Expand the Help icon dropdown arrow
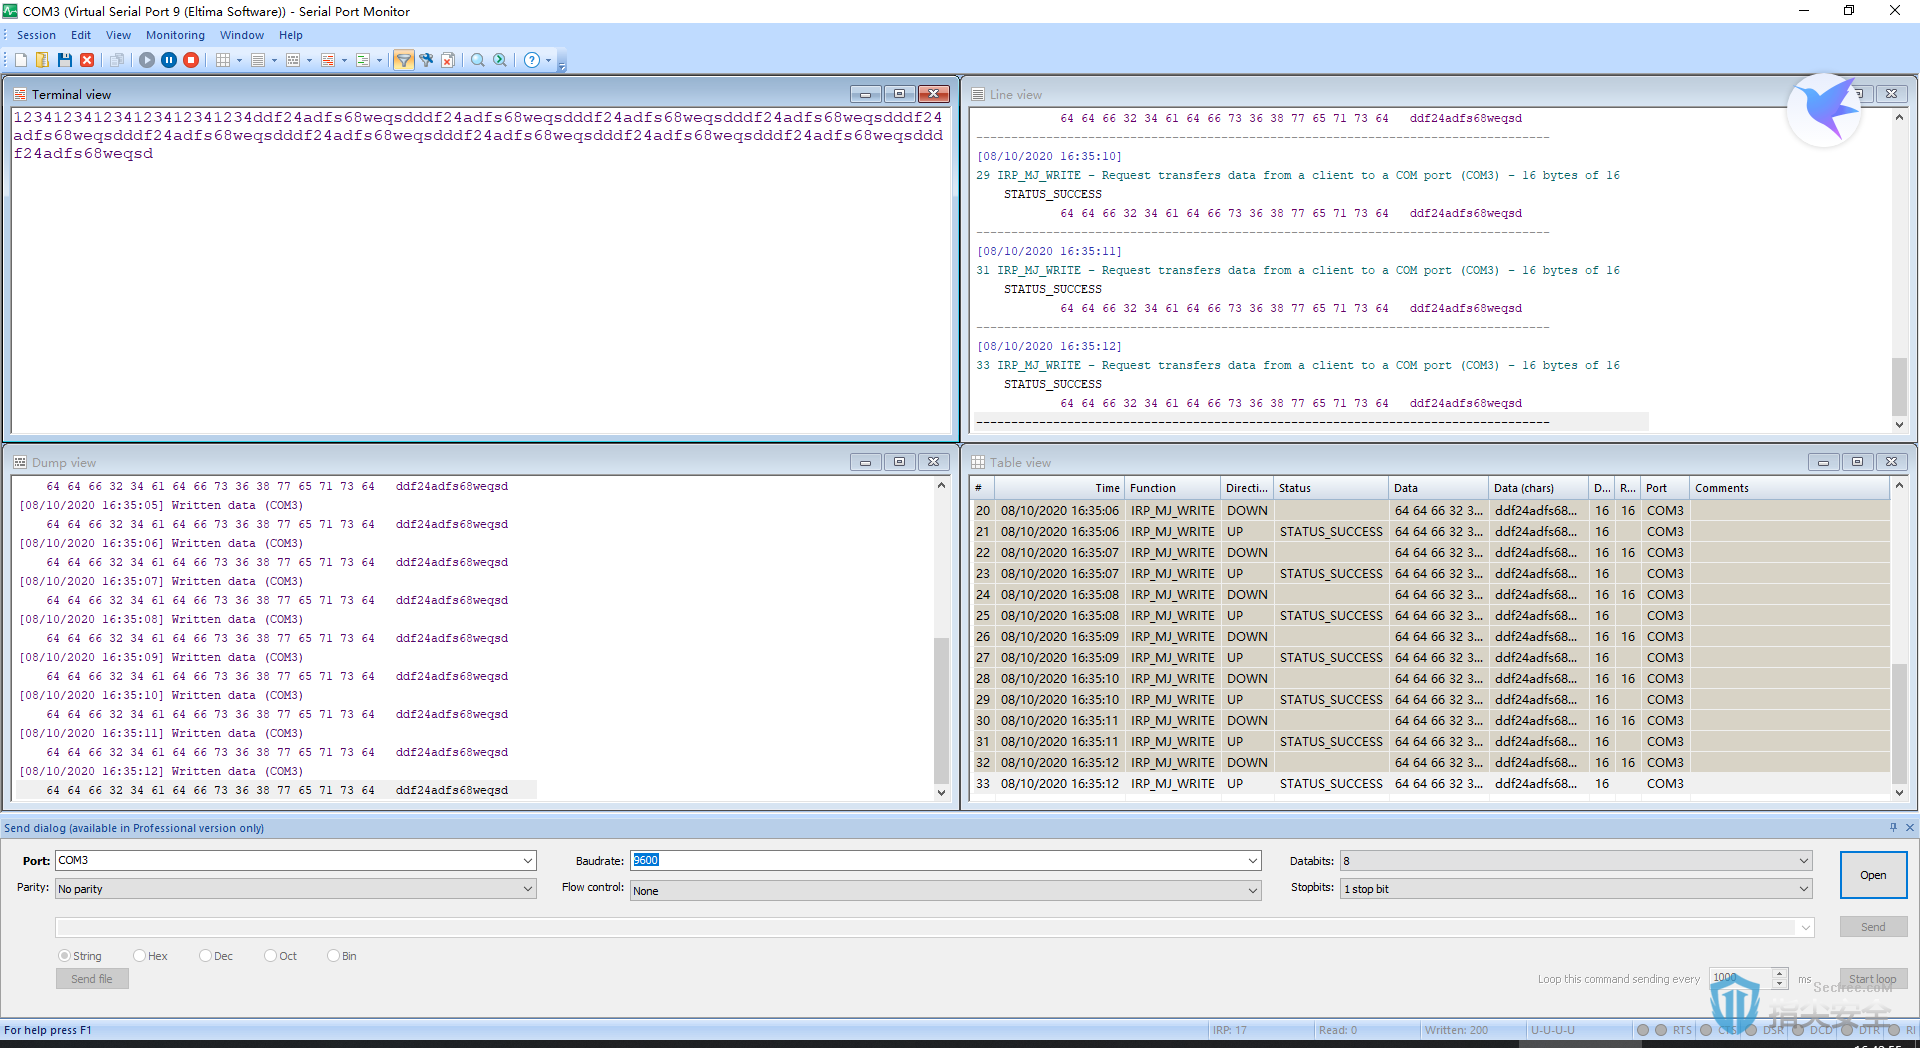Screen dimensions: 1920x1048 (548, 60)
